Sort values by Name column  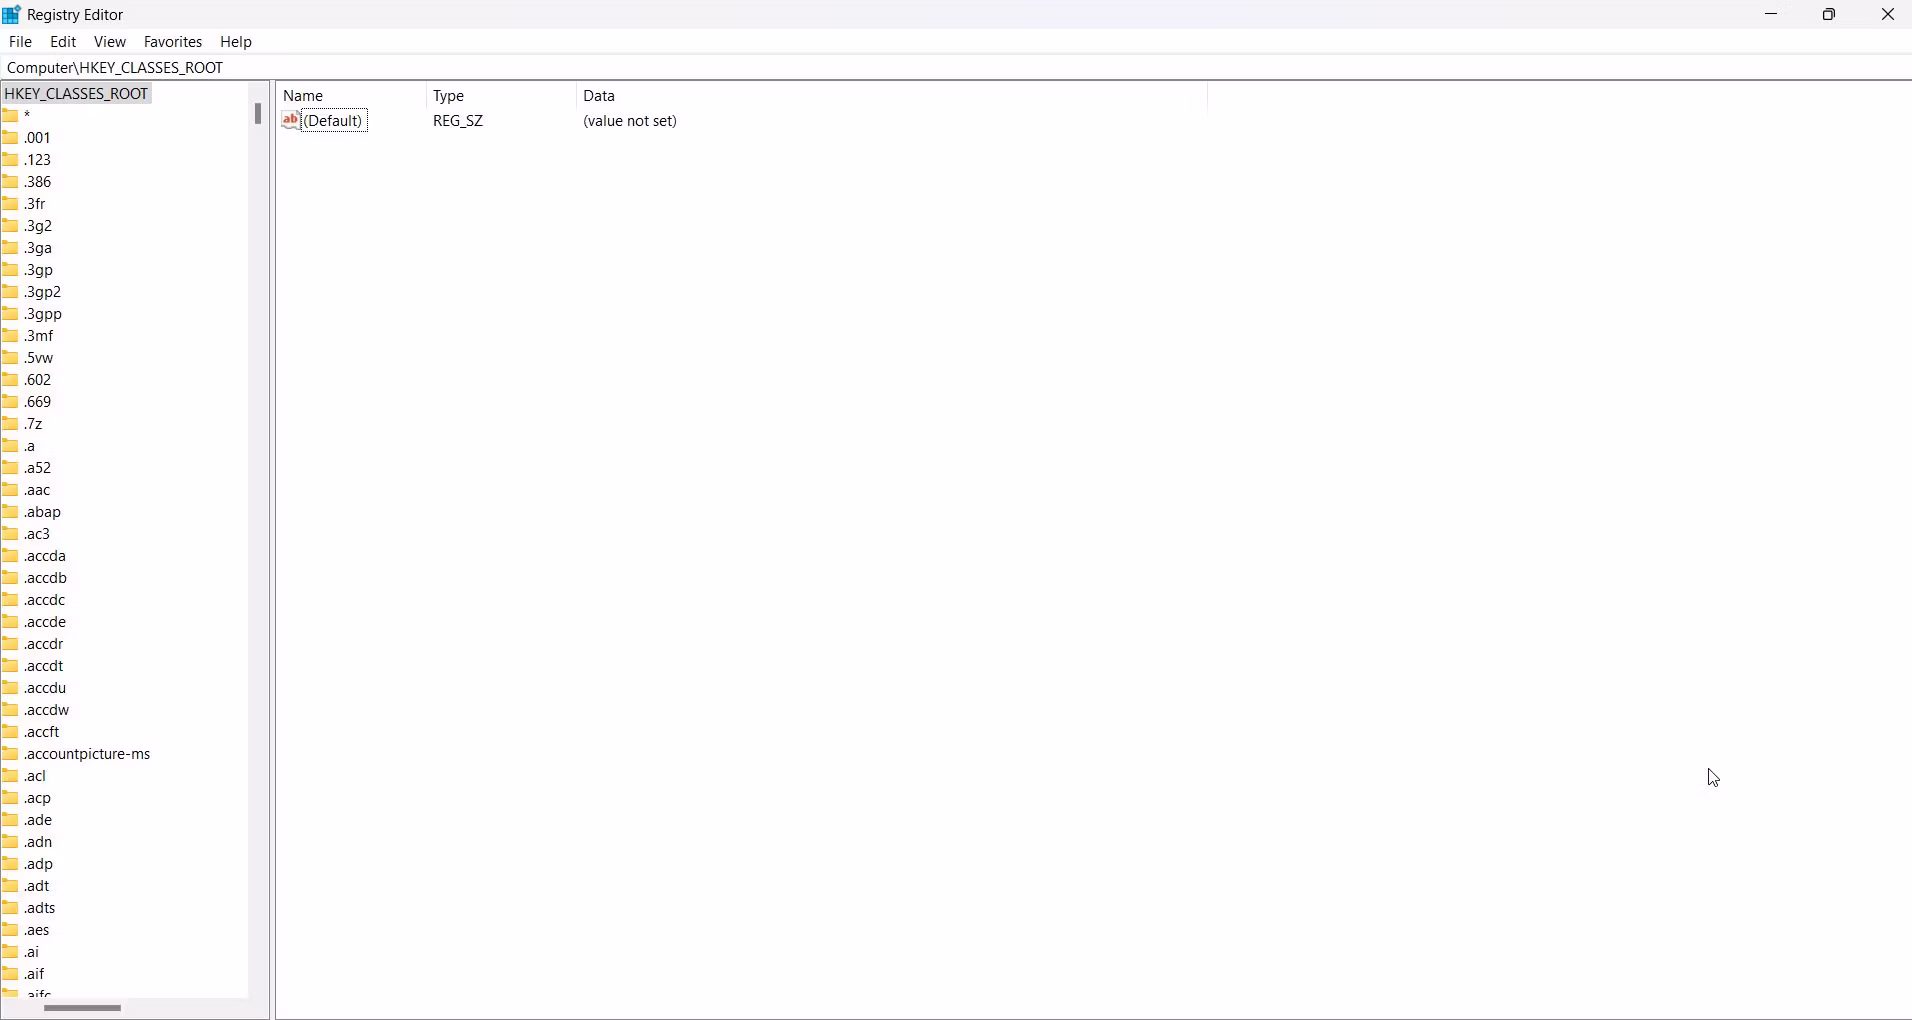click(x=352, y=95)
